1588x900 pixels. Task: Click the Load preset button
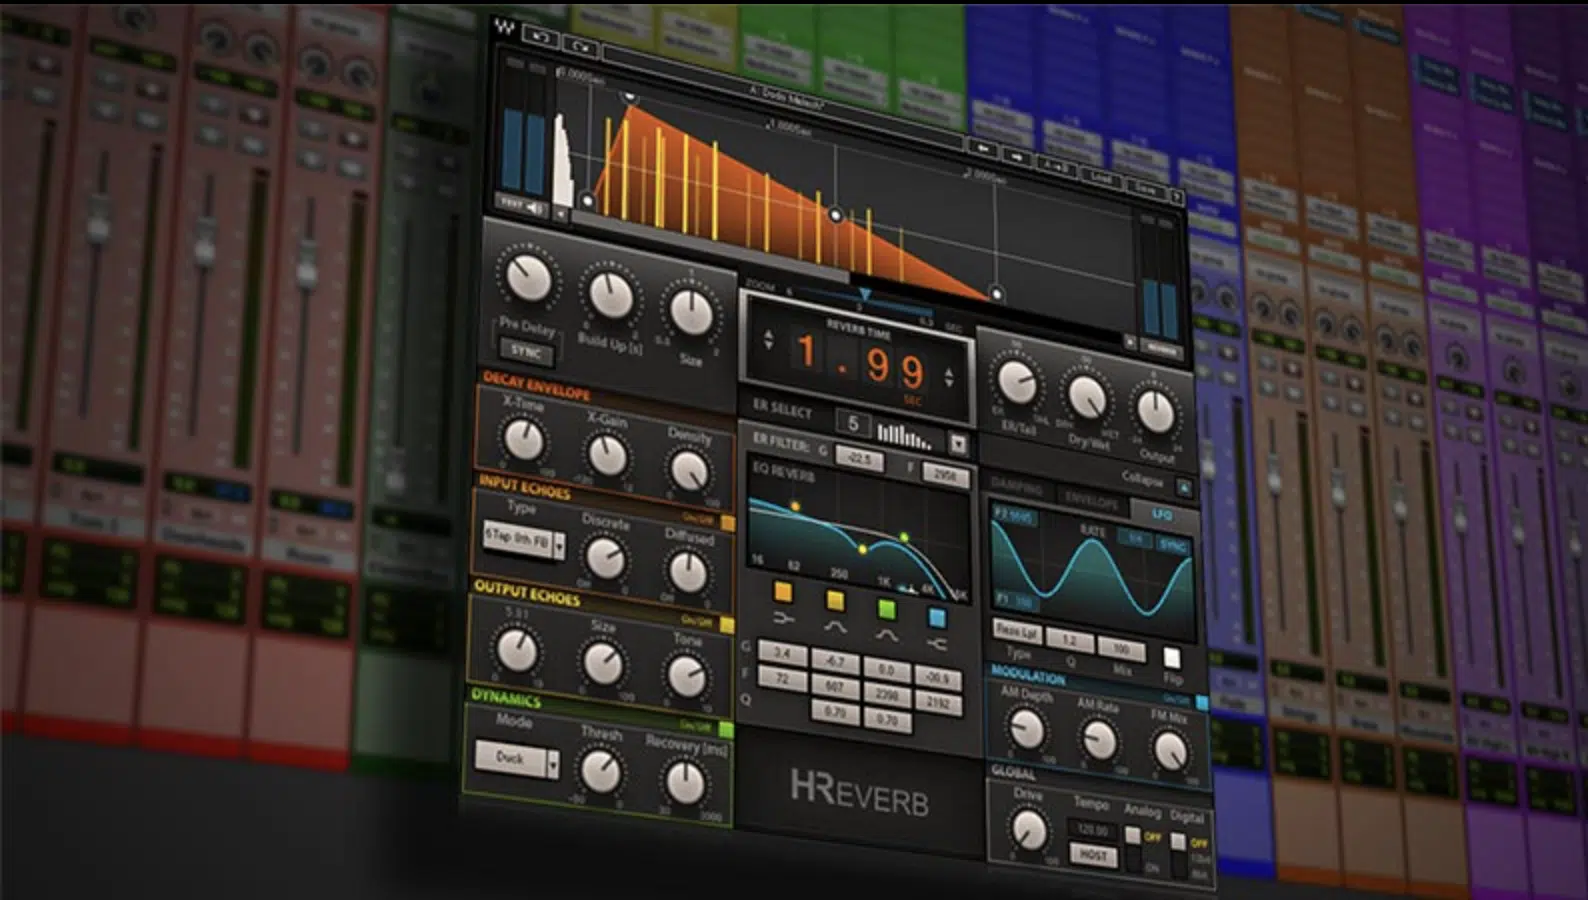1102,177
